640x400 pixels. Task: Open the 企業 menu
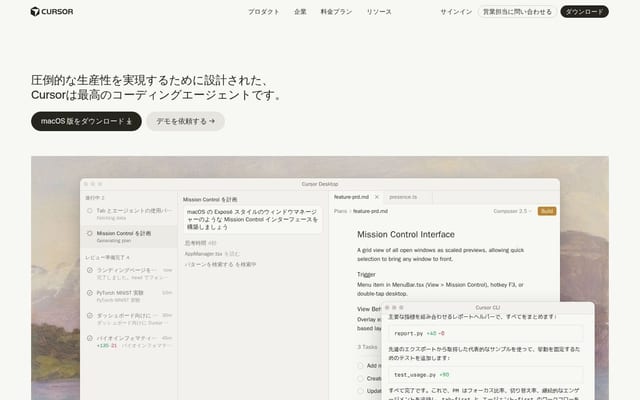pos(300,12)
